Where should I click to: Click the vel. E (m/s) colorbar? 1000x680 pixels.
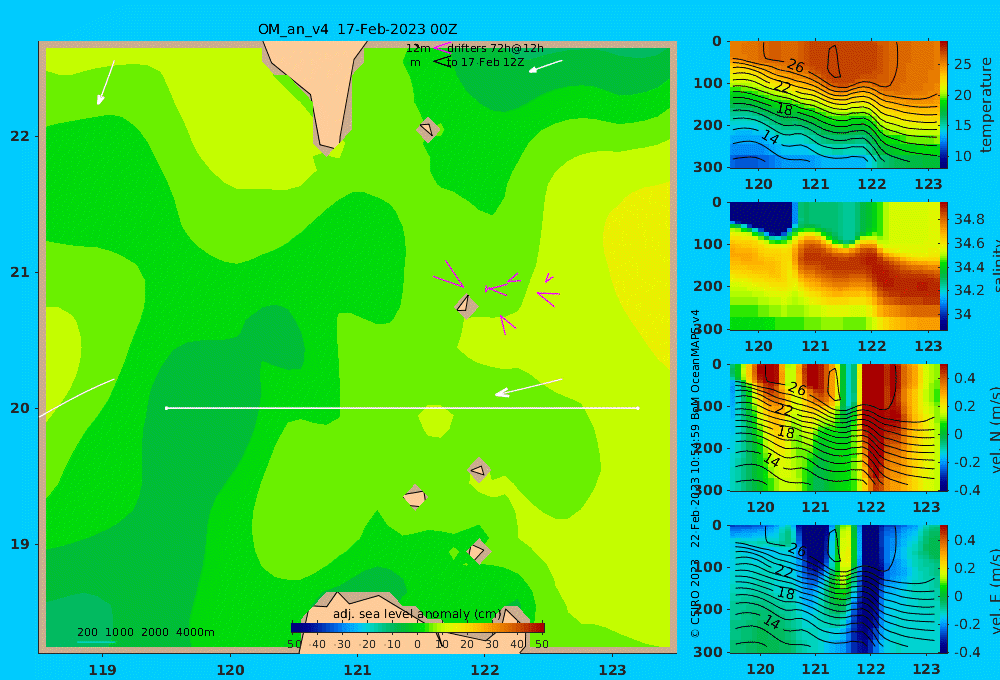coord(943,589)
